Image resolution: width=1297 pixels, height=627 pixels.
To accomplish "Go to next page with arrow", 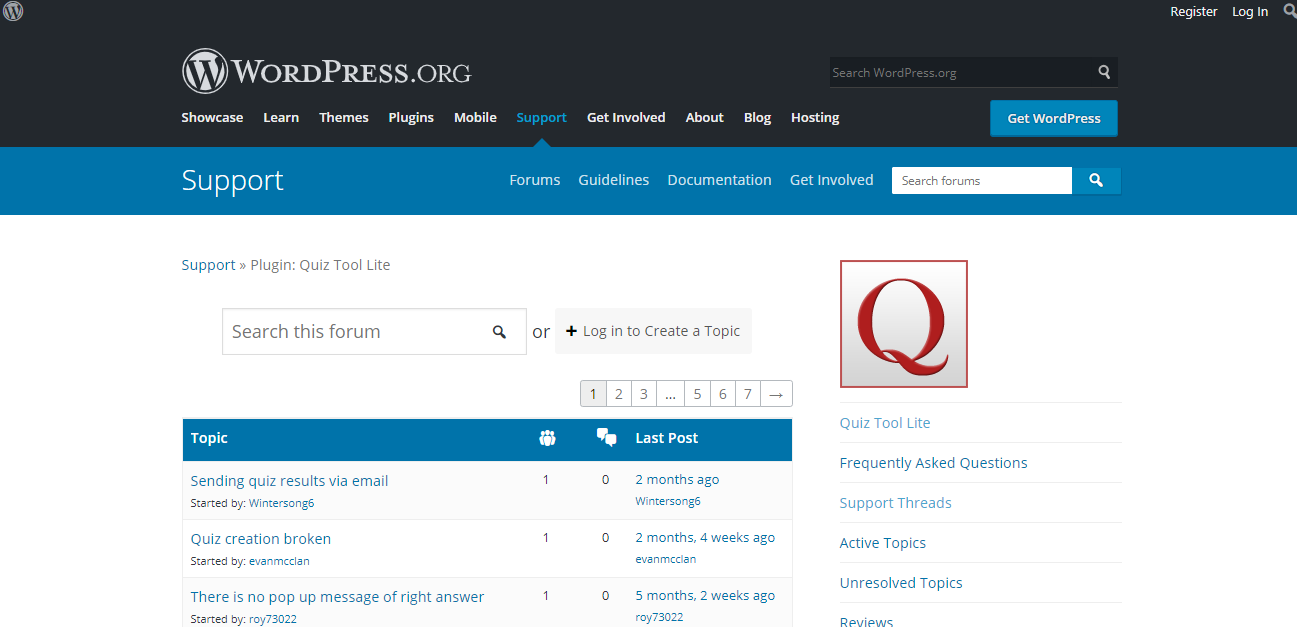I will [776, 394].
